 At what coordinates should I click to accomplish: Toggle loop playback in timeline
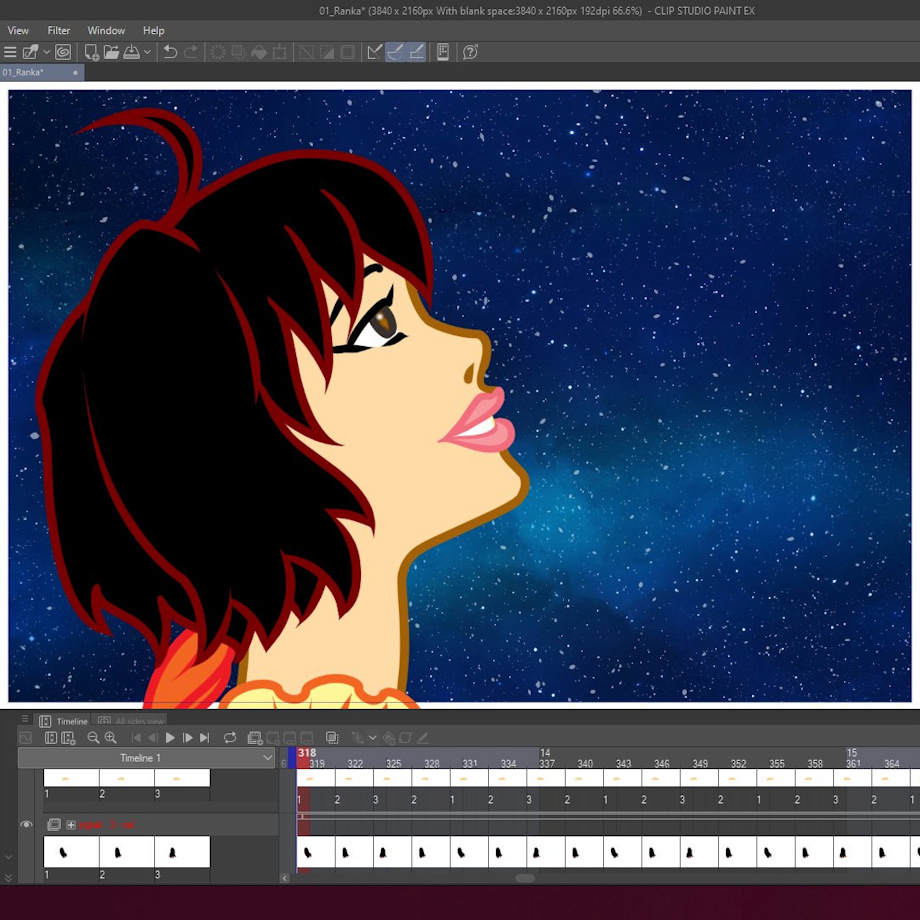point(230,738)
